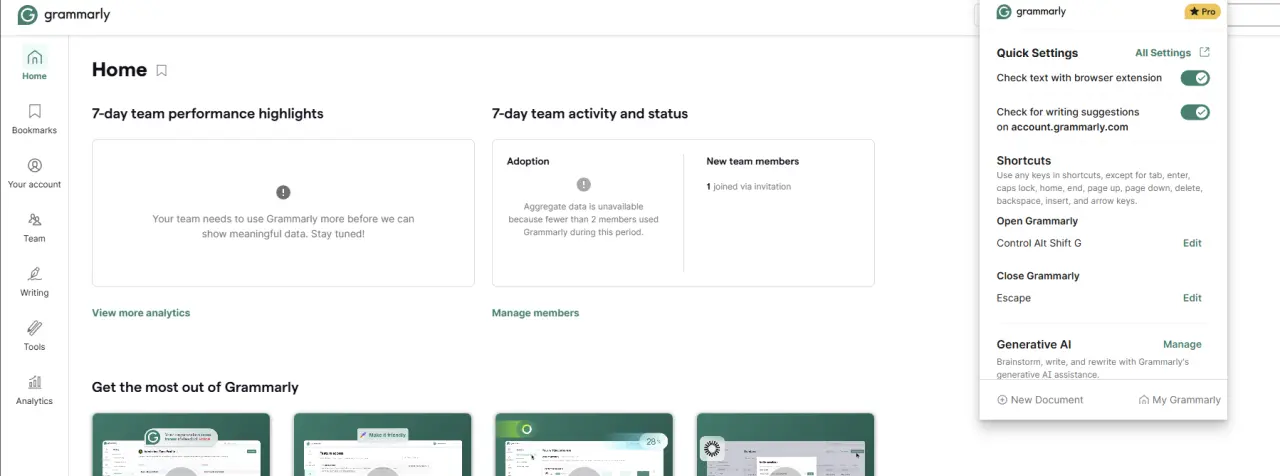Toggle writing suggestions on account.grammarly.com
This screenshot has width=1280, height=476.
point(1195,112)
